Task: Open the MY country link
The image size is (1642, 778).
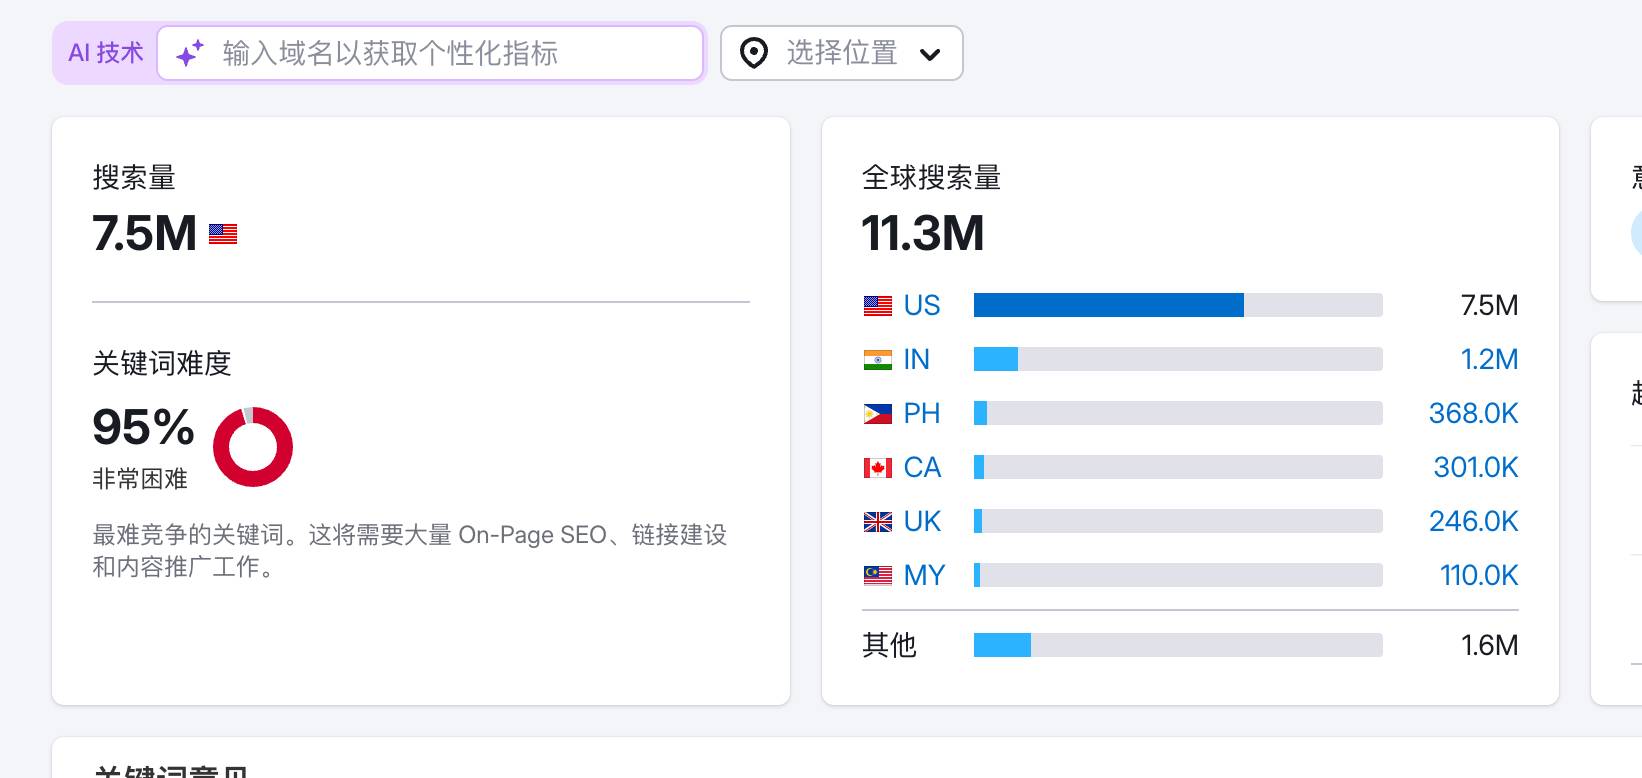Action: click(x=924, y=575)
